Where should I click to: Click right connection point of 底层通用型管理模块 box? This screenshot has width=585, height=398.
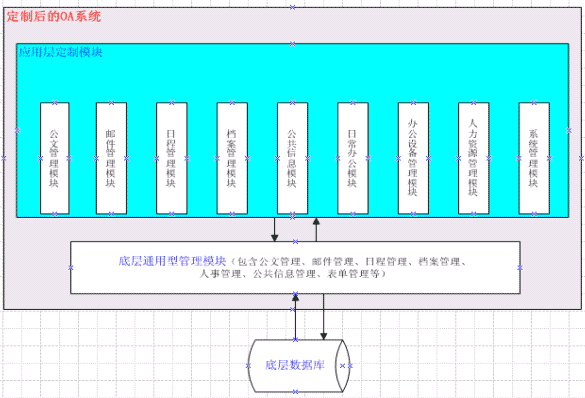tap(520, 268)
